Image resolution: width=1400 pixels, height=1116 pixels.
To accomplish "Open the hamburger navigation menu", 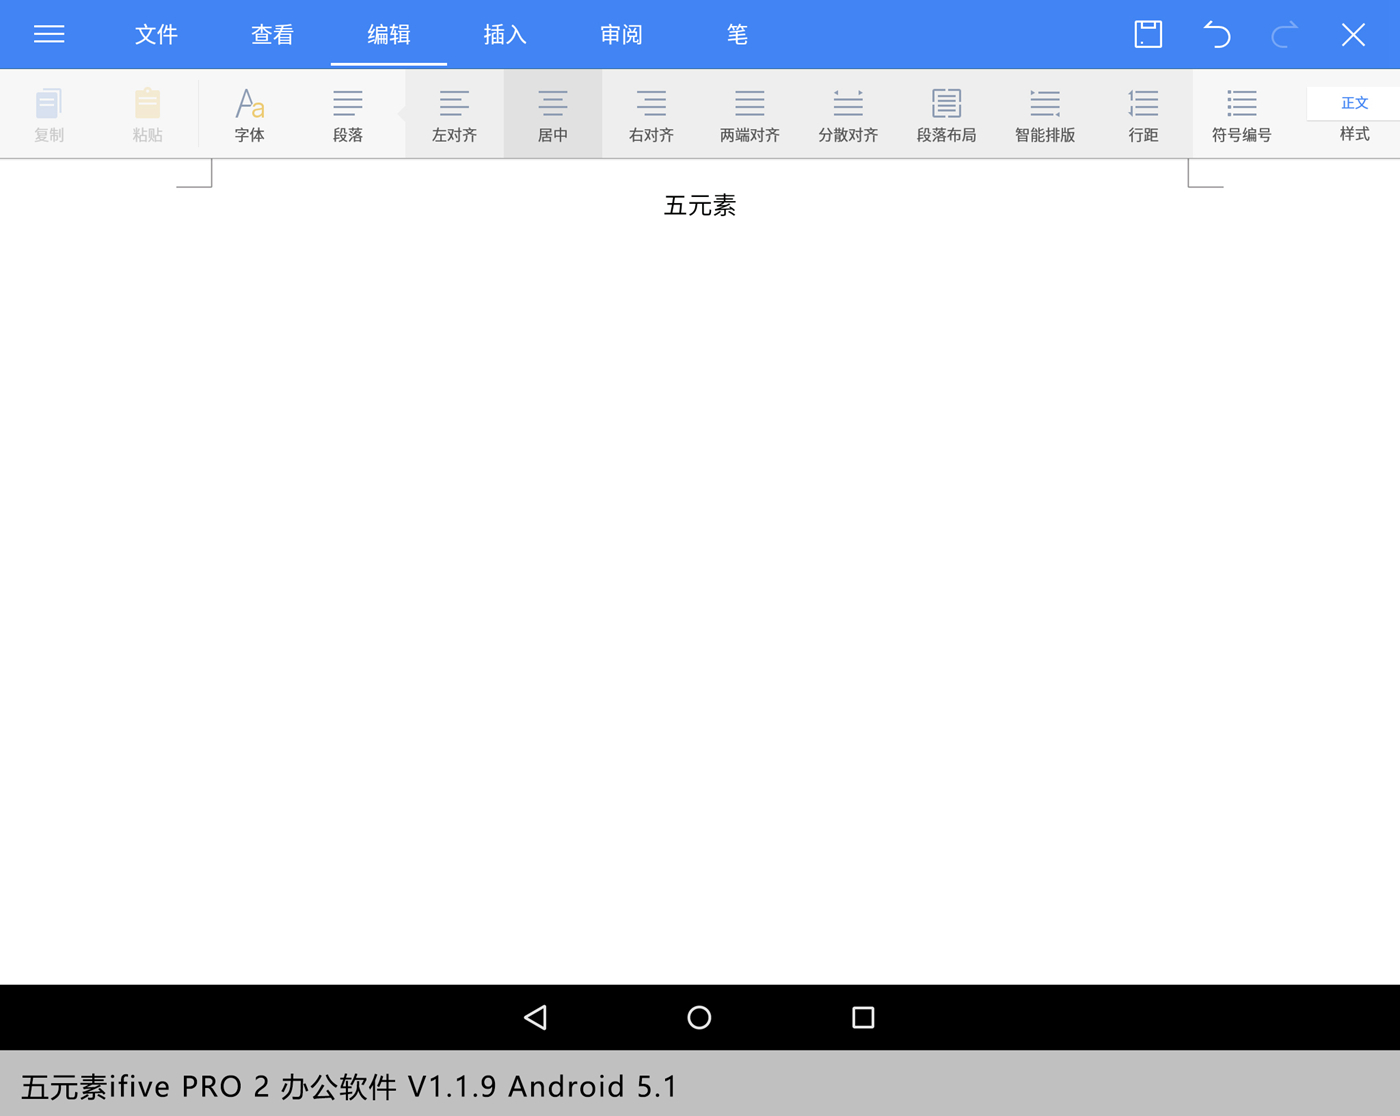I will pyautogui.click(x=48, y=34).
